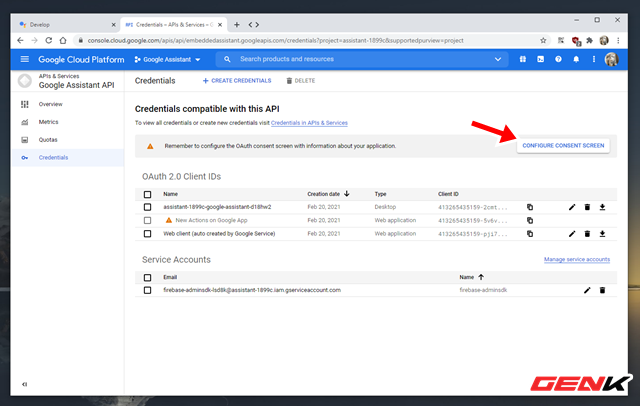
Task: Select all service accounts checkbox
Action: click(x=147, y=277)
